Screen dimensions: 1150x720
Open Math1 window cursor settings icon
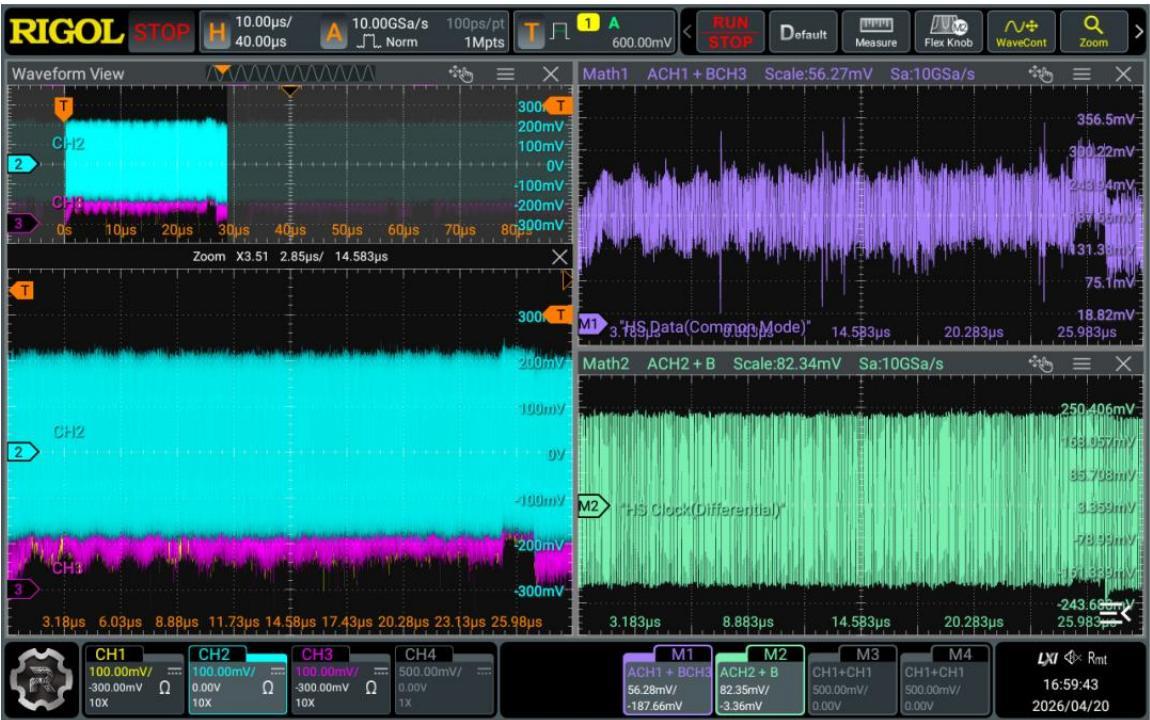click(1040, 73)
